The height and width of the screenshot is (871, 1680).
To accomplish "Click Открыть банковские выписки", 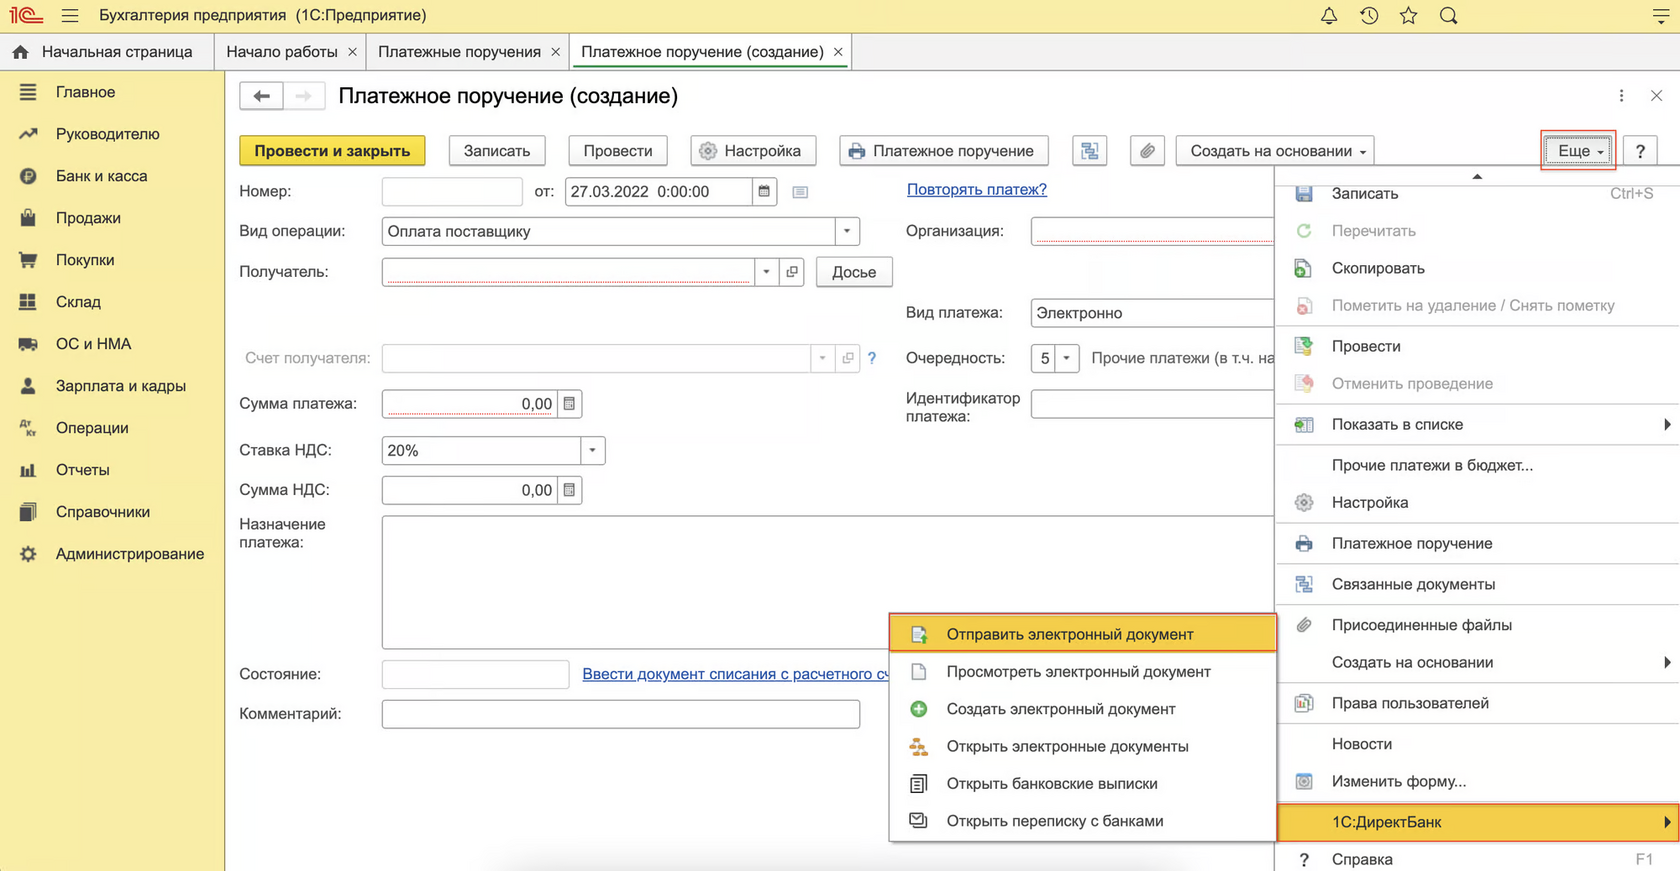I will tap(1082, 784).
